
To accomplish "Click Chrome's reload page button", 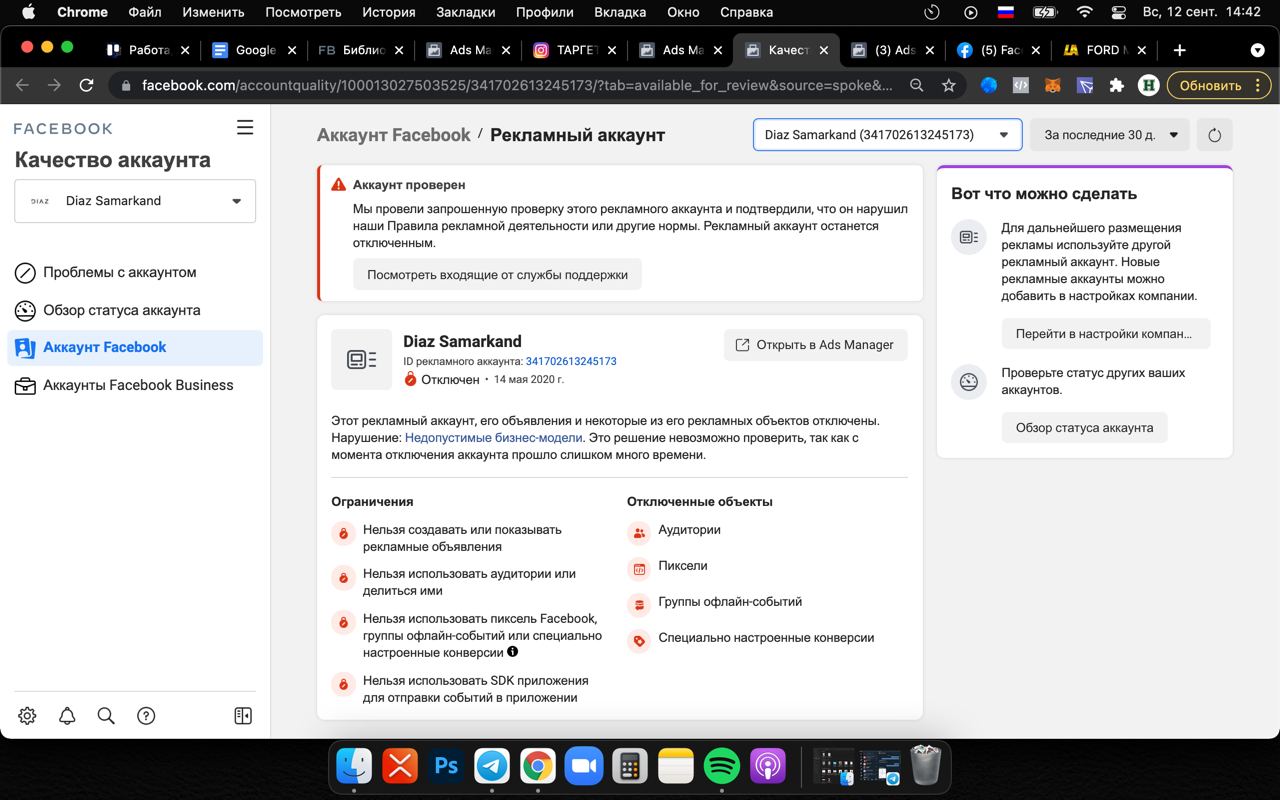I will [x=87, y=86].
